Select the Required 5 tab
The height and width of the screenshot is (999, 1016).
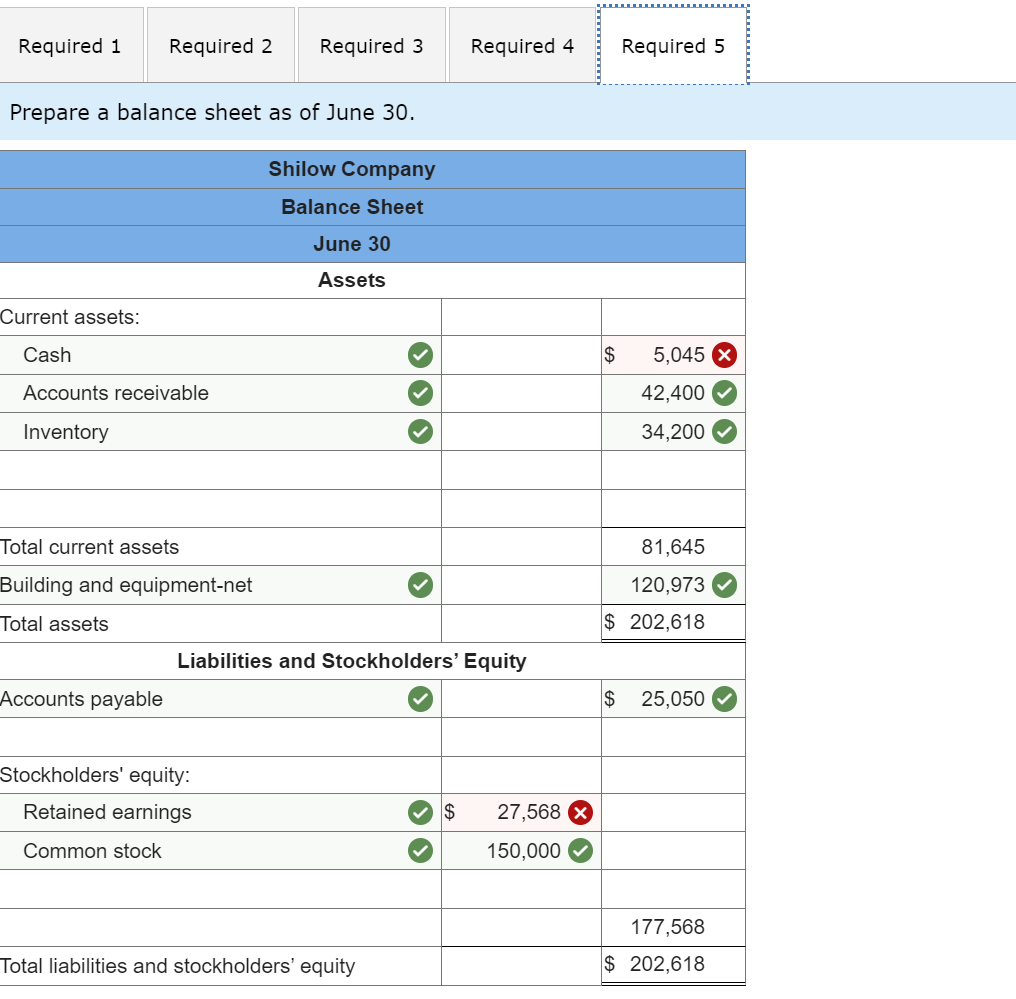[x=672, y=45]
